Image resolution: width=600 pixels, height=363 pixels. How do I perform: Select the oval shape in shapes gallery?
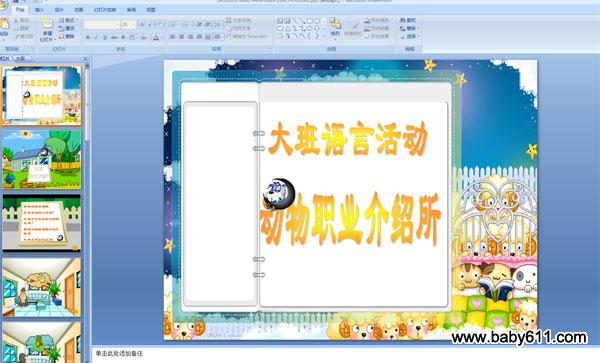click(317, 21)
